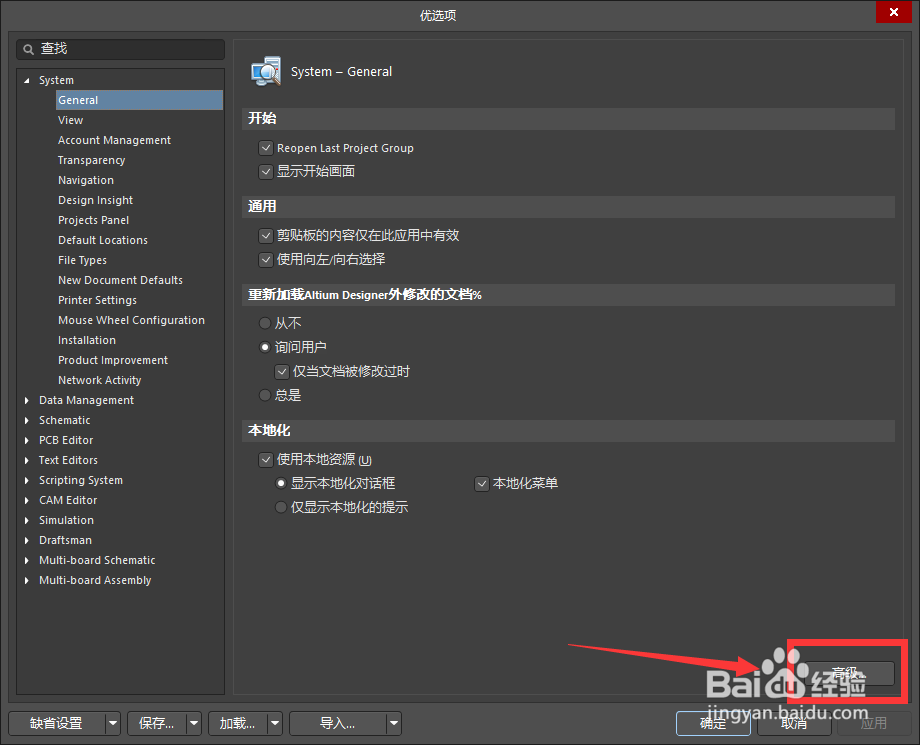The height and width of the screenshot is (745, 920).
Task: Open the File Types page
Action: pyautogui.click(x=82, y=260)
